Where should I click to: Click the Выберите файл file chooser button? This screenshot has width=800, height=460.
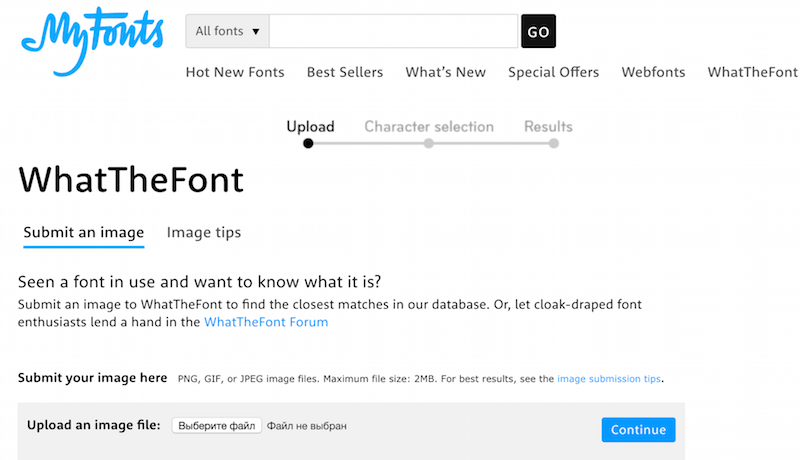coord(217,426)
